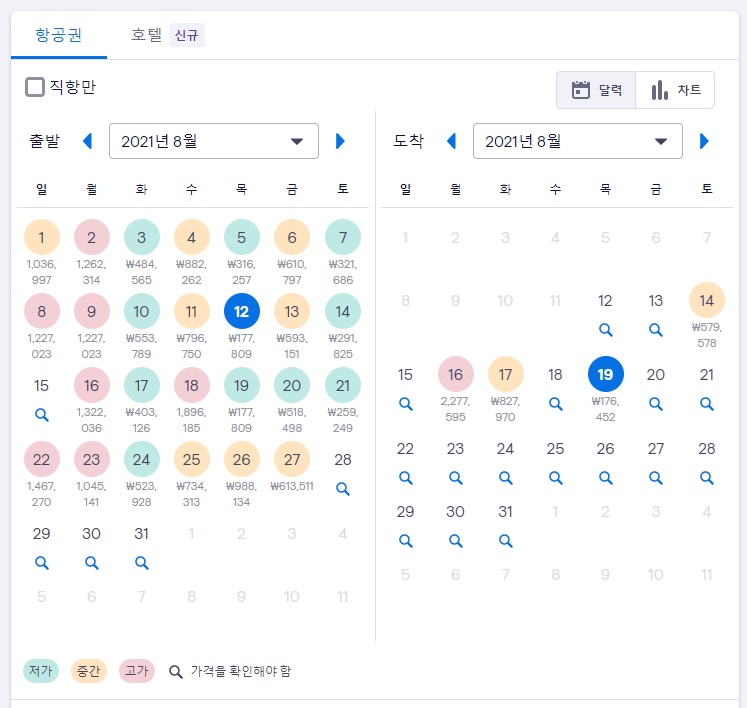
Task: Switch to the 호텔 hotels tab
Action: [146, 35]
